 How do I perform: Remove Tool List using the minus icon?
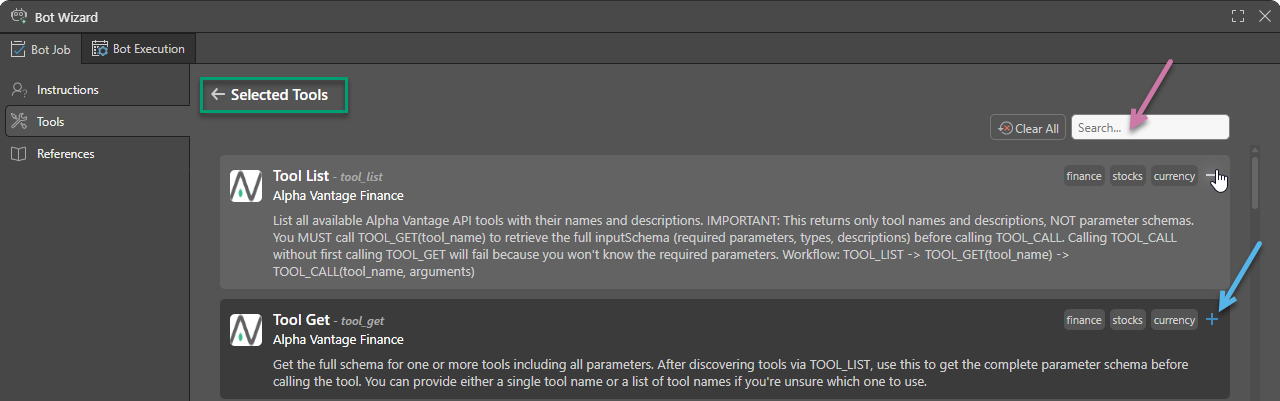(1212, 176)
